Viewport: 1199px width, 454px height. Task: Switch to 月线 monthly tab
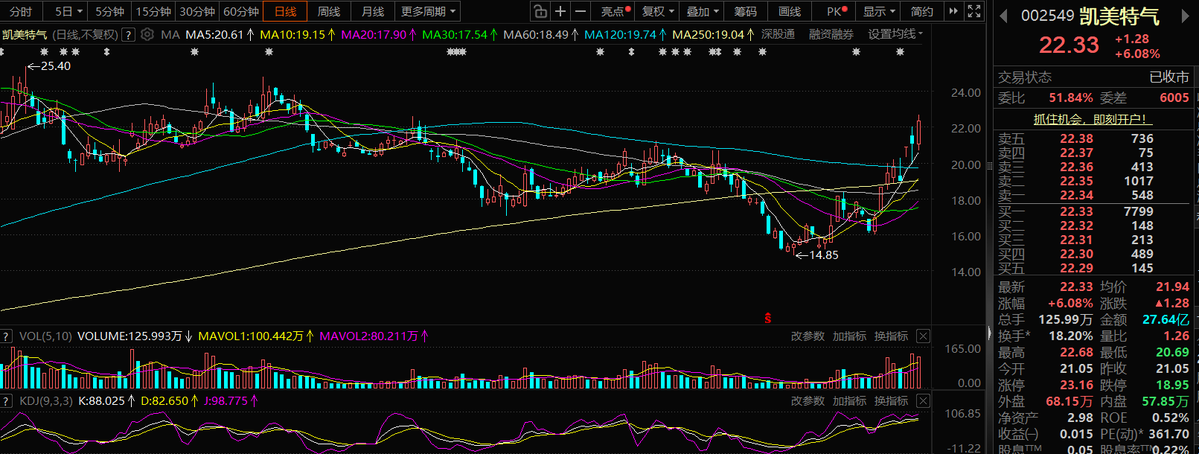[x=372, y=11]
